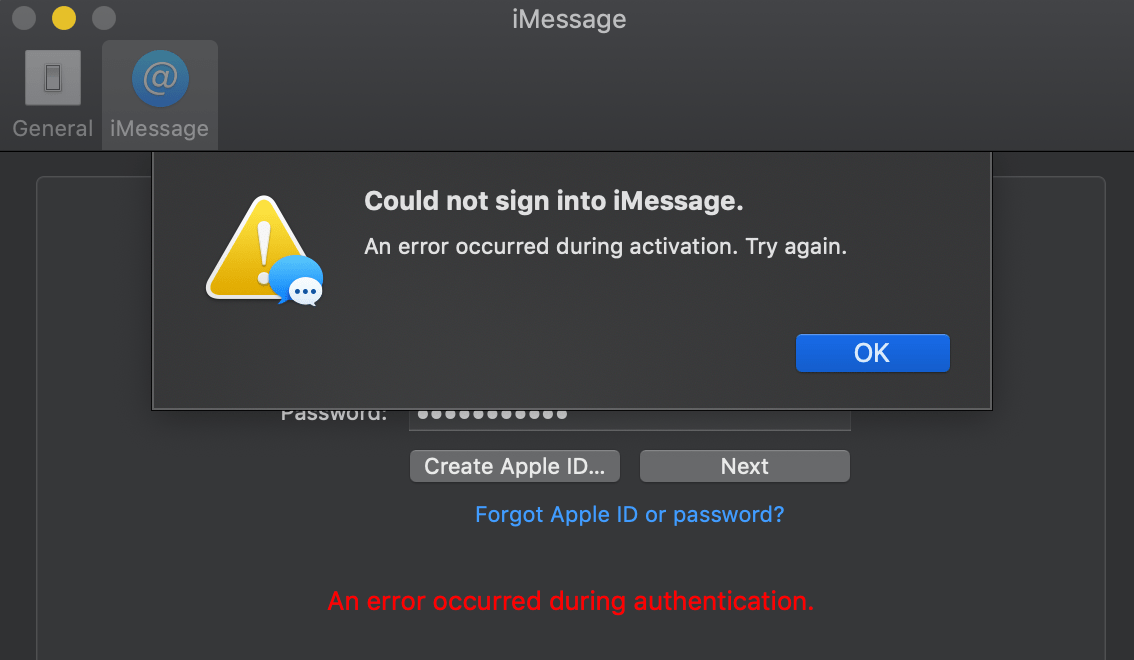Click the red authentication error message
Screen dimensions: 1134x660
(x=571, y=601)
